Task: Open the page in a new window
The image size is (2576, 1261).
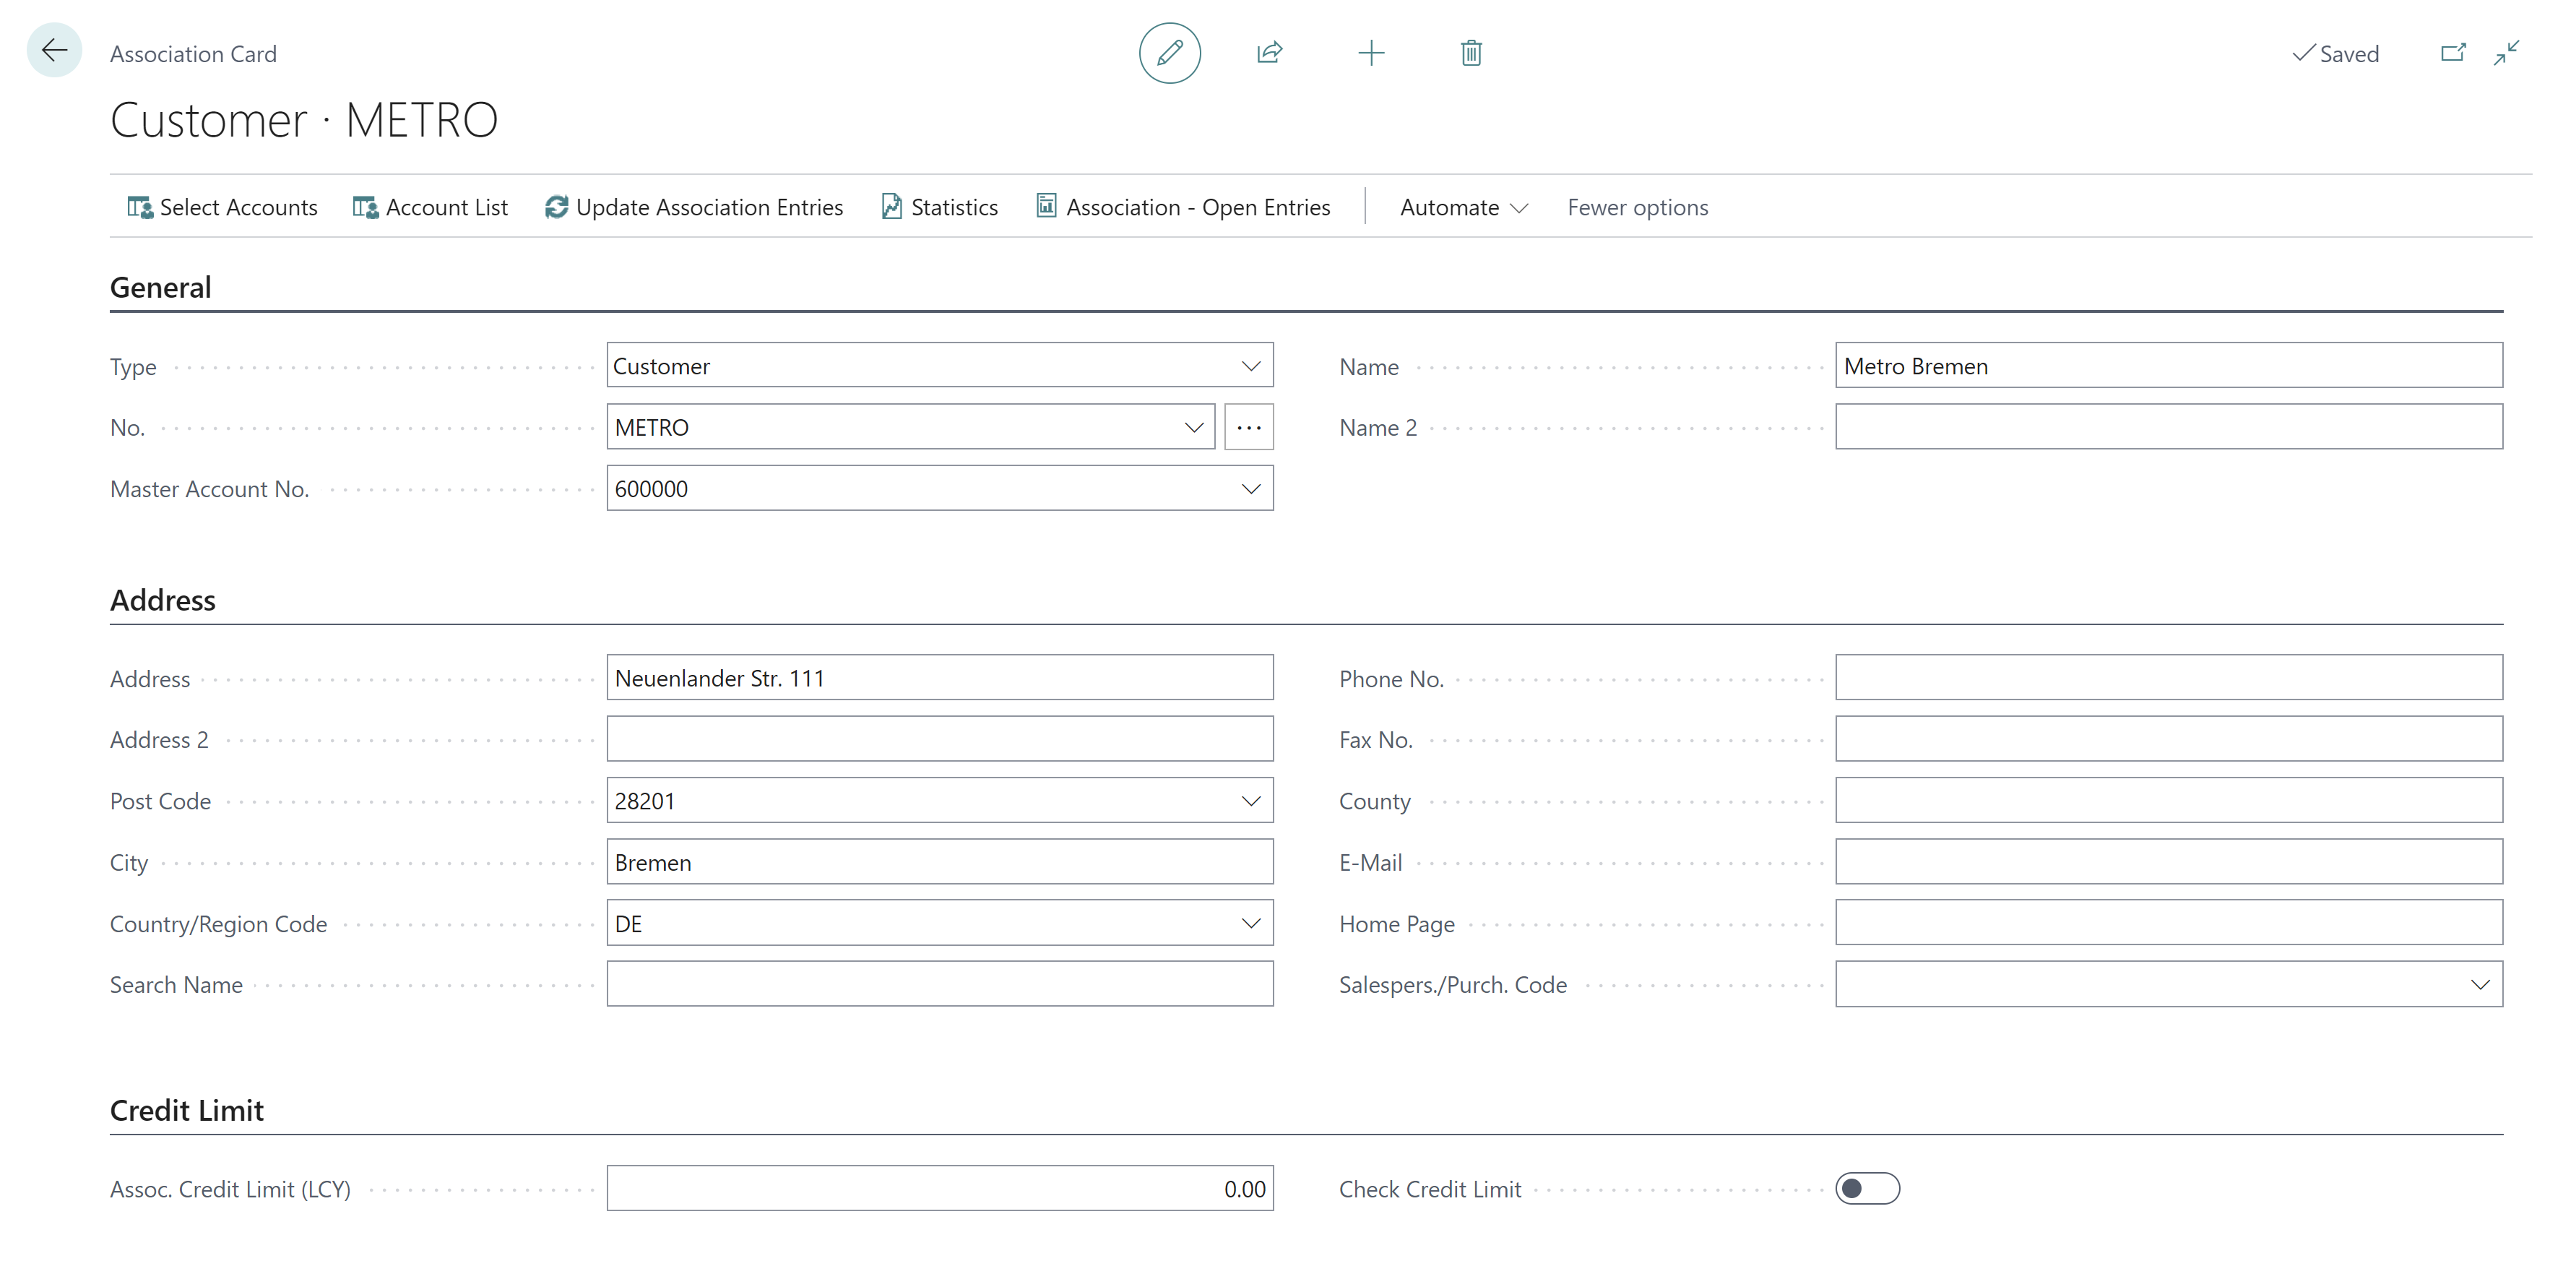Action: [x=2452, y=53]
